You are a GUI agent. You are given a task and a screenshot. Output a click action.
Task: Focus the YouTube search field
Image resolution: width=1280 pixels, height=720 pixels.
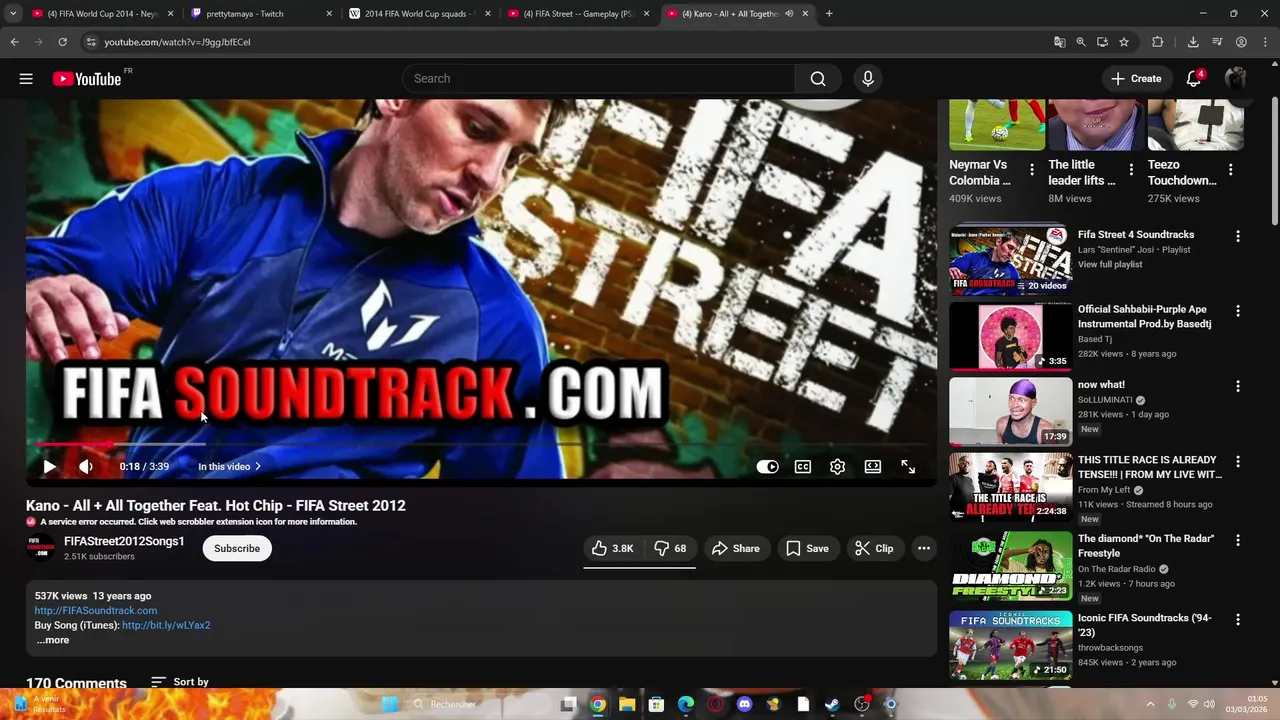click(598, 79)
